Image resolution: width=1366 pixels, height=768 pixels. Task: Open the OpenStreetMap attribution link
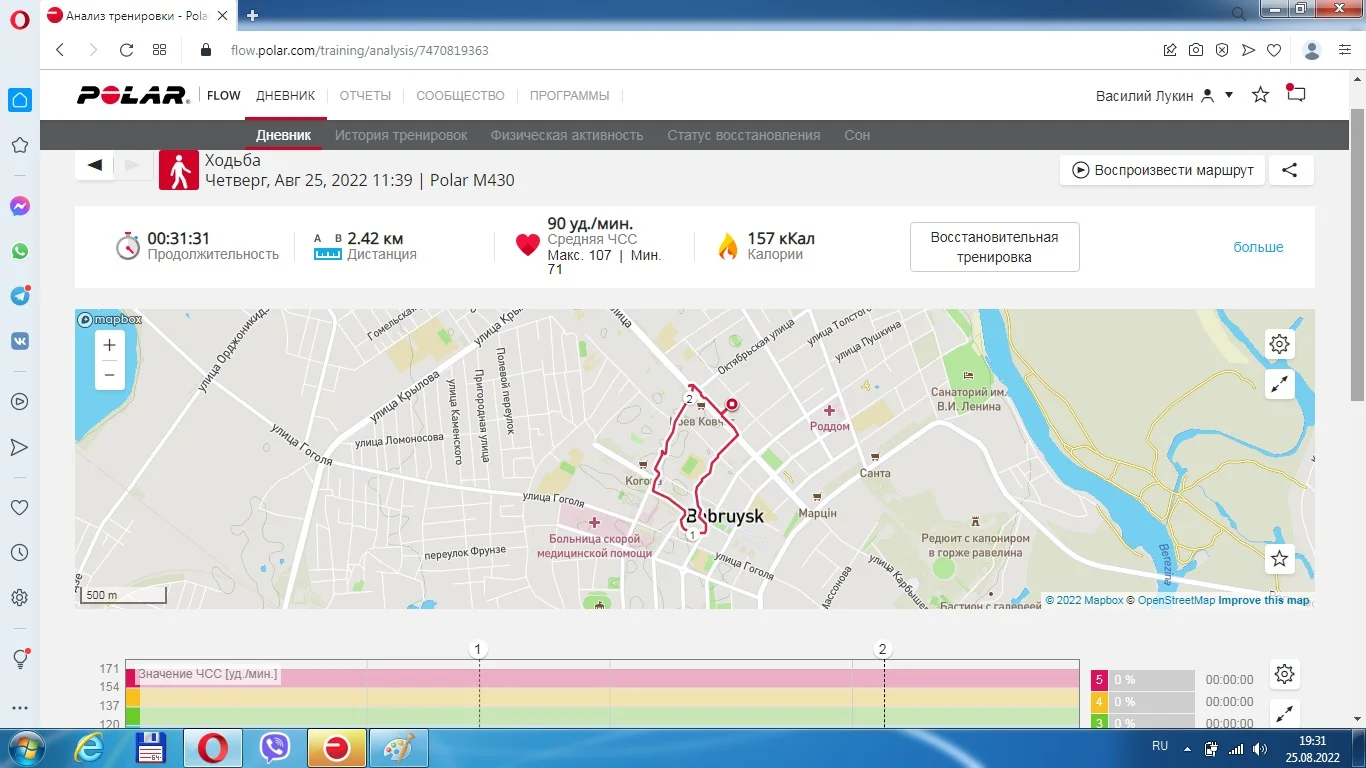tap(1176, 600)
